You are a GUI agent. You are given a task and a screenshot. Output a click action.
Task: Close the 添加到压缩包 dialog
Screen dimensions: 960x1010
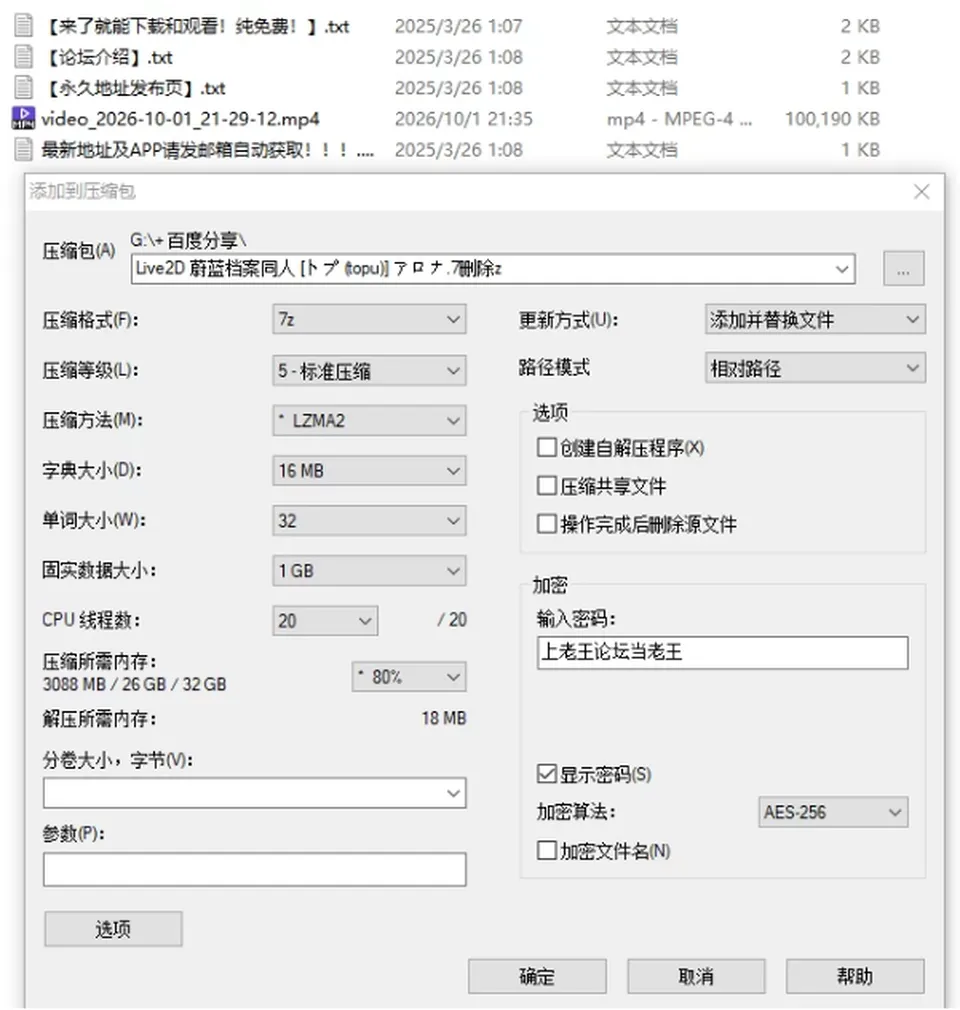click(x=921, y=191)
